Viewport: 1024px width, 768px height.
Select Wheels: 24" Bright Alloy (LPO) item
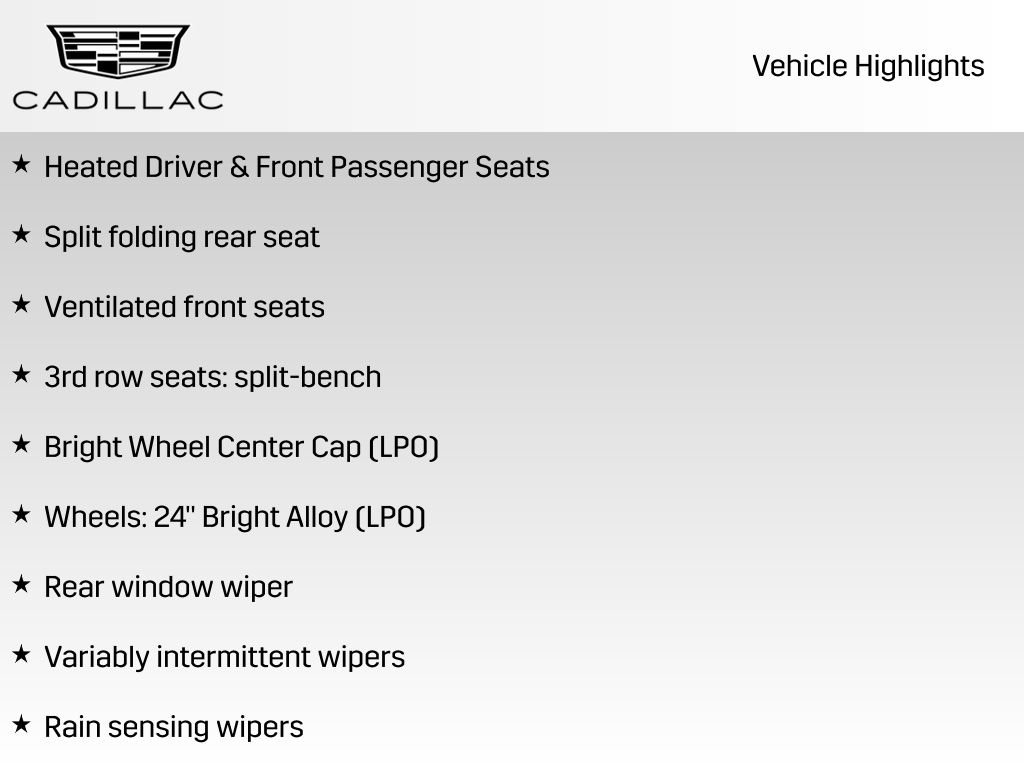[235, 517]
